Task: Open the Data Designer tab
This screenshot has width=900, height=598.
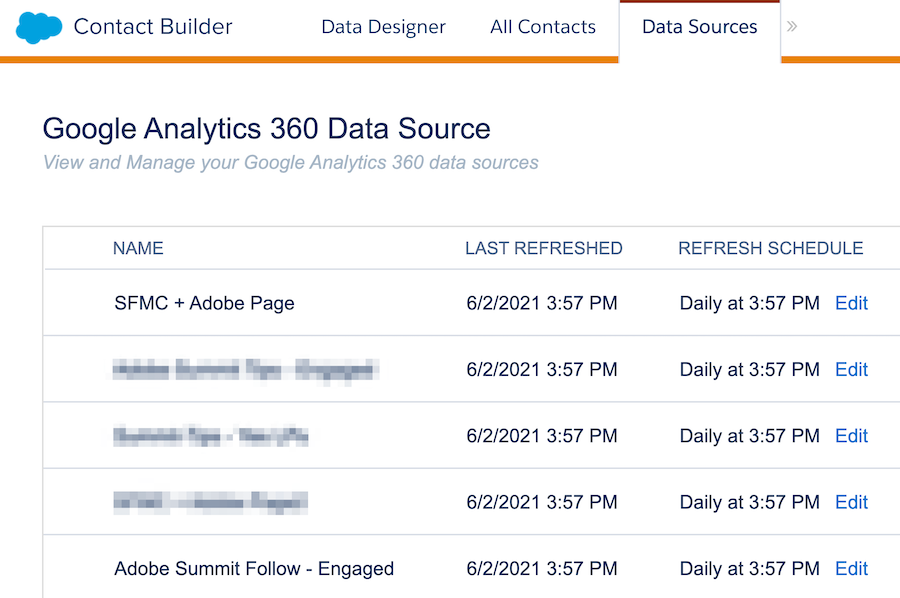Action: pos(383,27)
